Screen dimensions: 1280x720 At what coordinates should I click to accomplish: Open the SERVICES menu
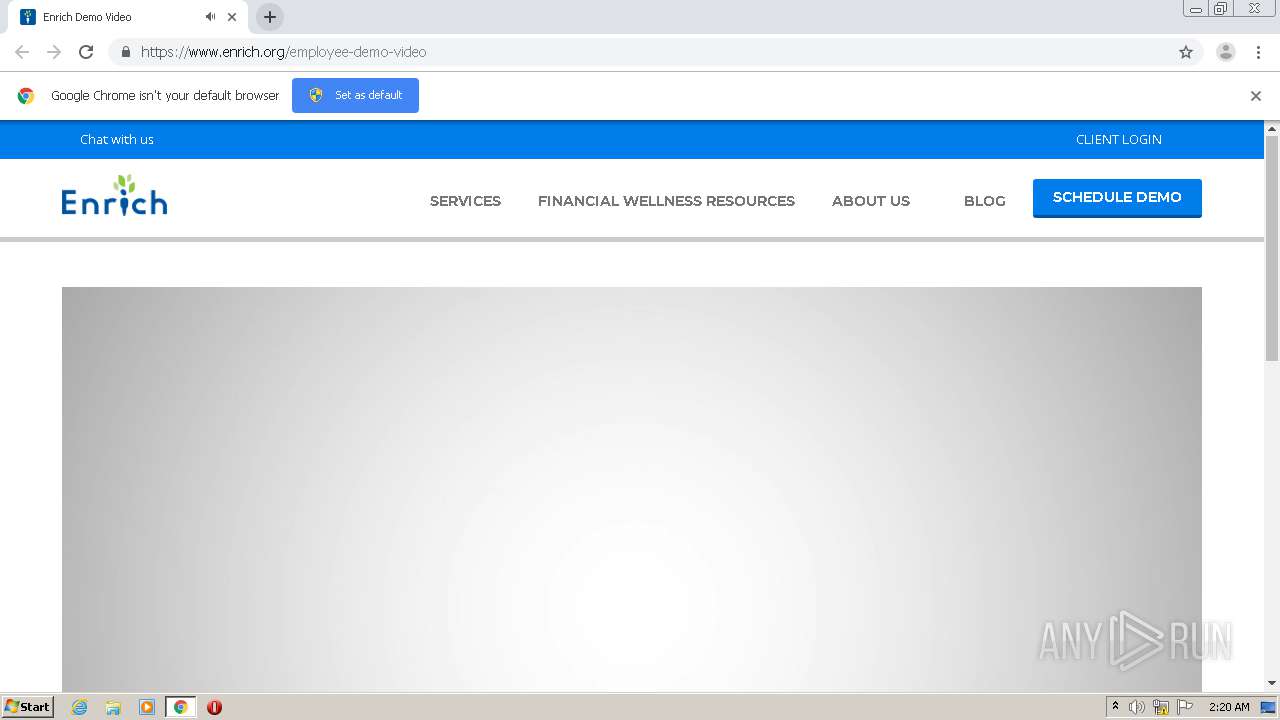coord(465,201)
